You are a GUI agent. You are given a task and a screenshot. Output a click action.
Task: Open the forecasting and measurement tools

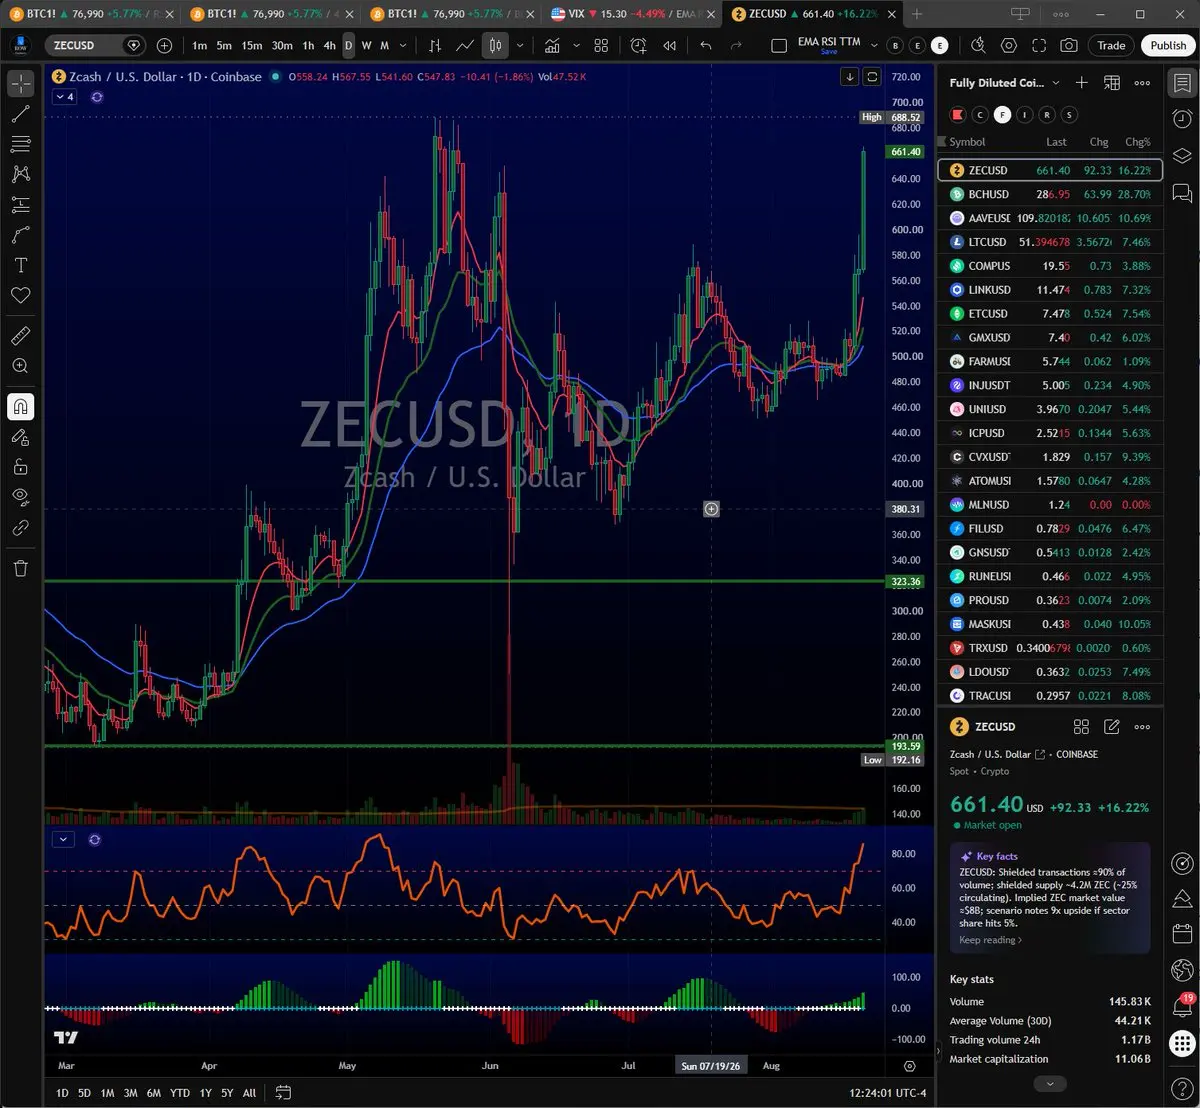20,205
